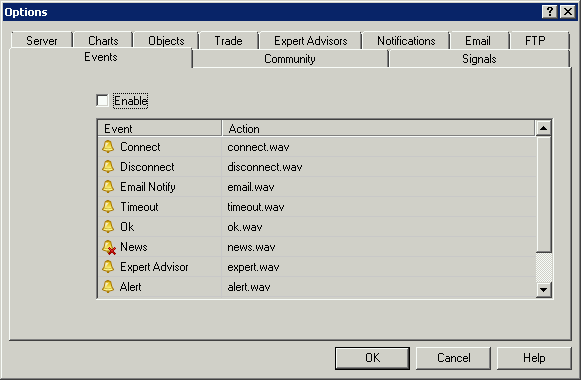Switch to the Community tab
The width and height of the screenshot is (581, 380).
(290, 59)
